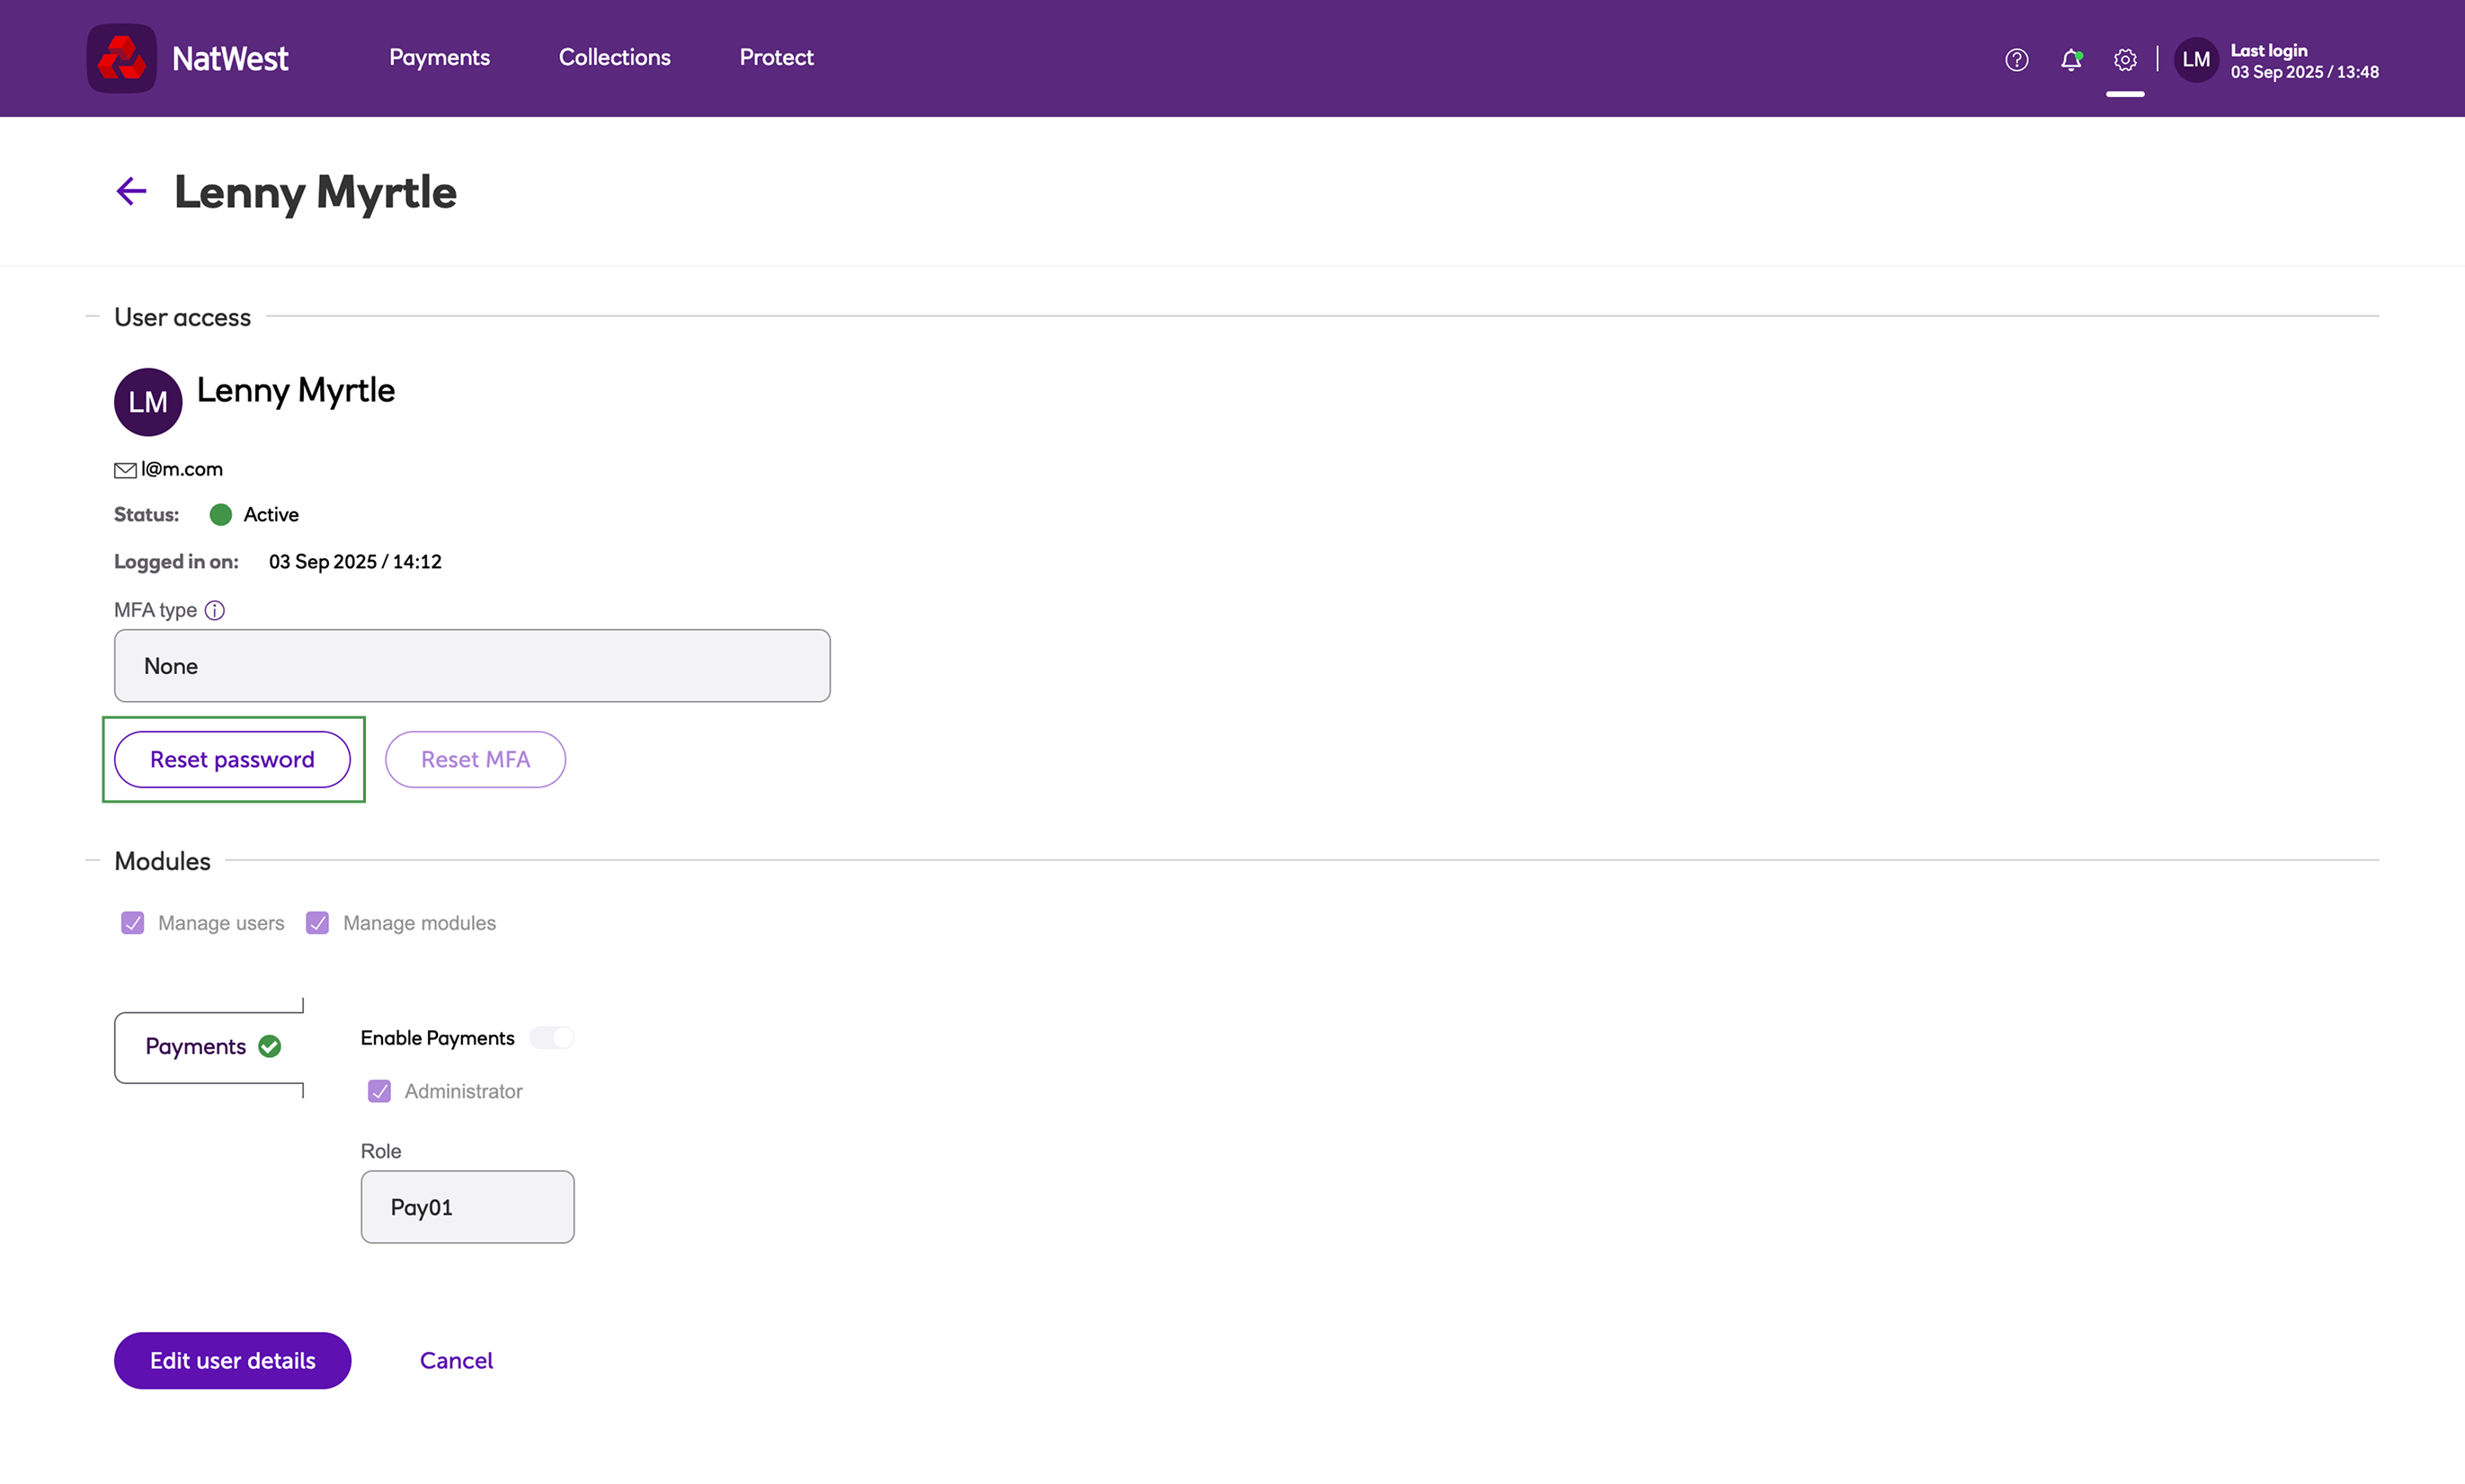Screen dimensions: 2465x1484
Task: Toggle the Manage users checkbox
Action: click(x=133, y=923)
